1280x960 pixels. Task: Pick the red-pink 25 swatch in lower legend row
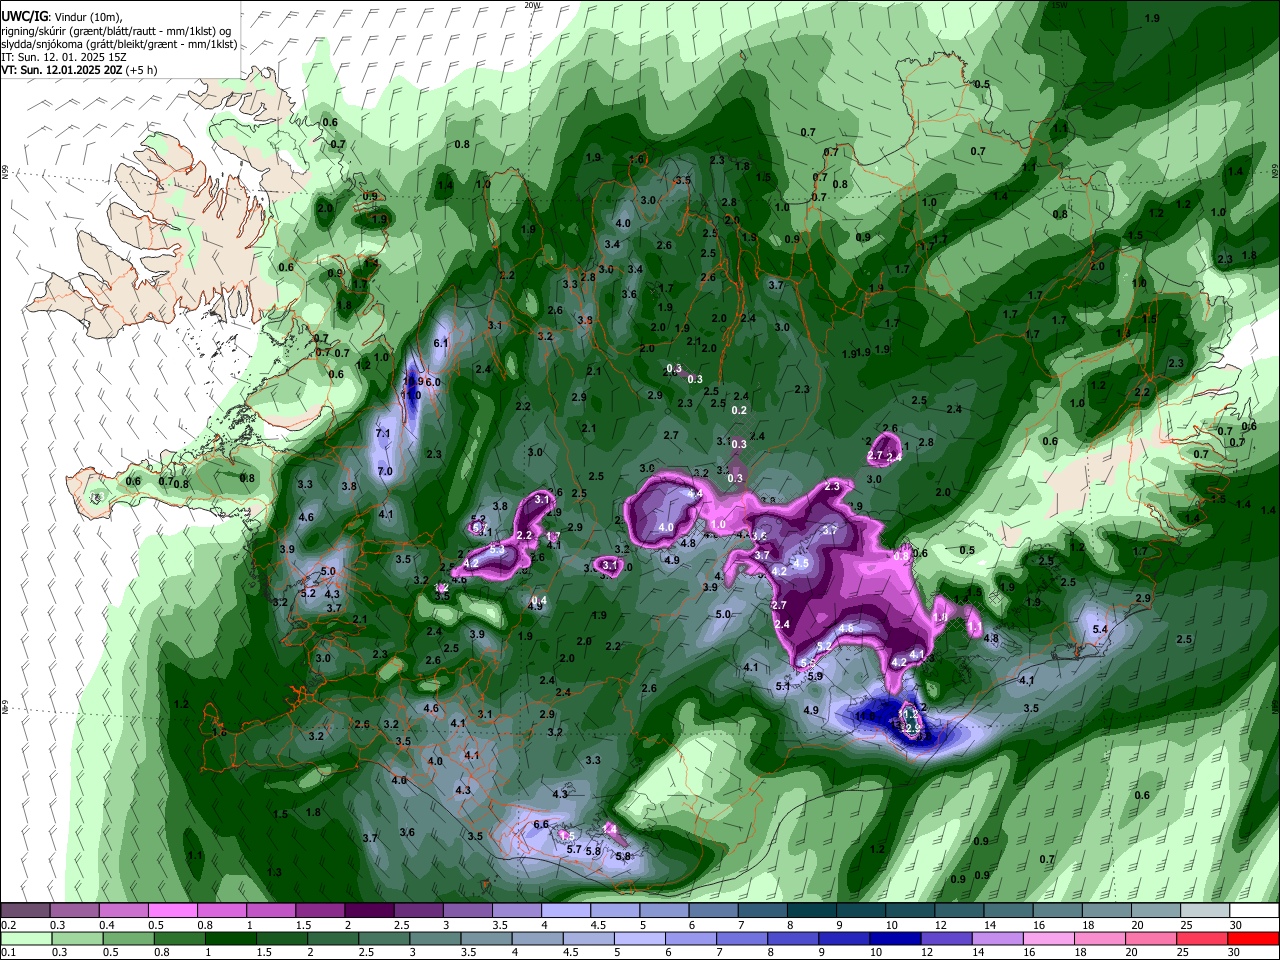click(1203, 938)
